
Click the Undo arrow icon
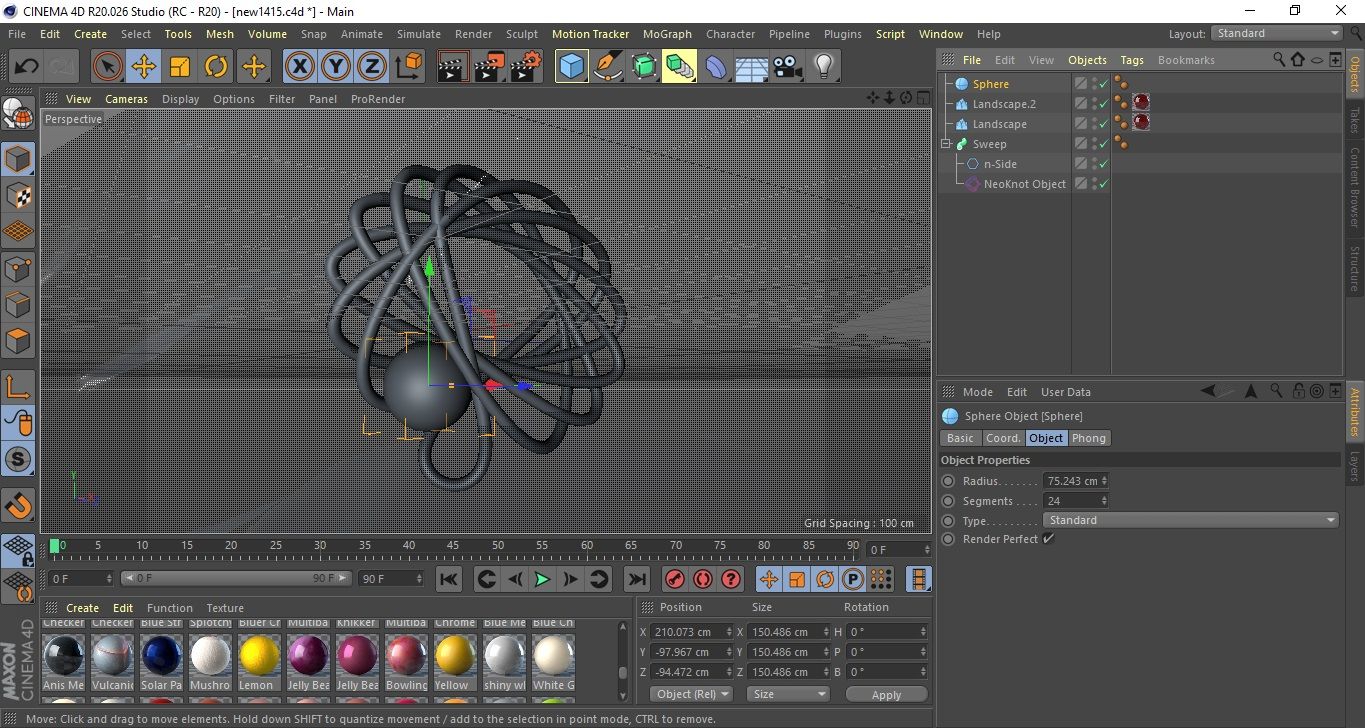click(x=27, y=67)
